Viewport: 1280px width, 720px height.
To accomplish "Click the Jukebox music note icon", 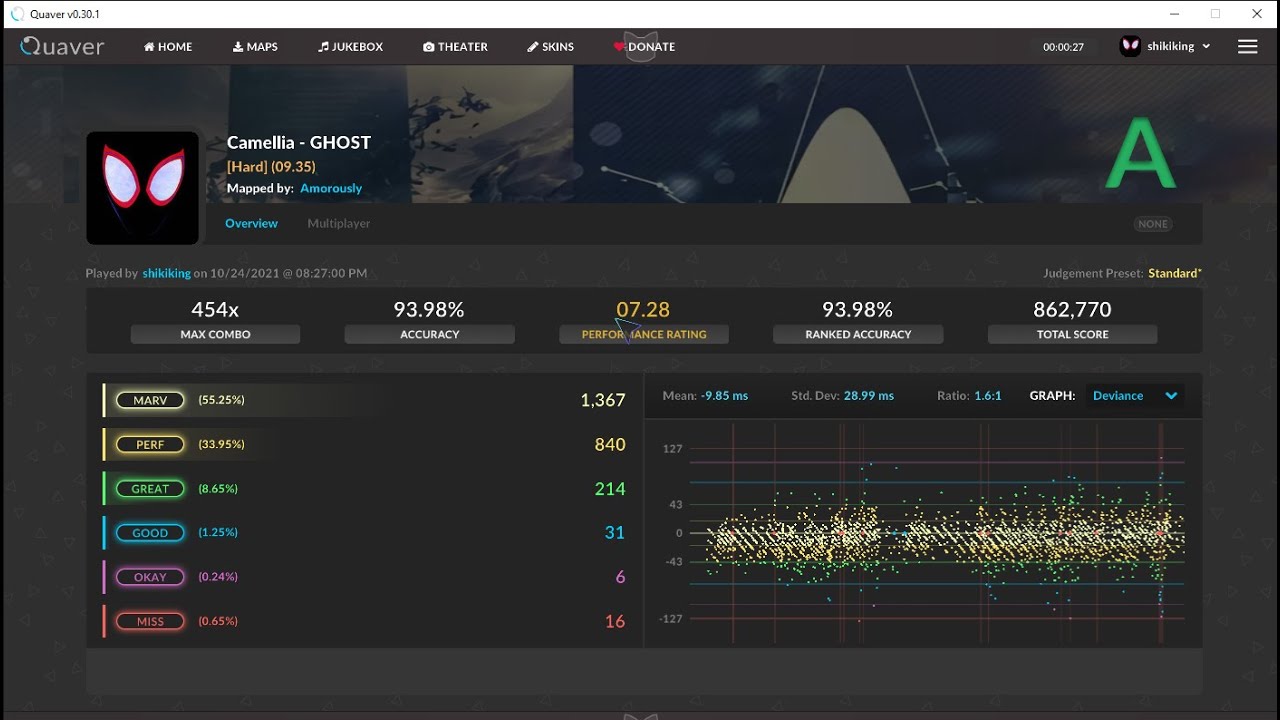I will point(323,47).
